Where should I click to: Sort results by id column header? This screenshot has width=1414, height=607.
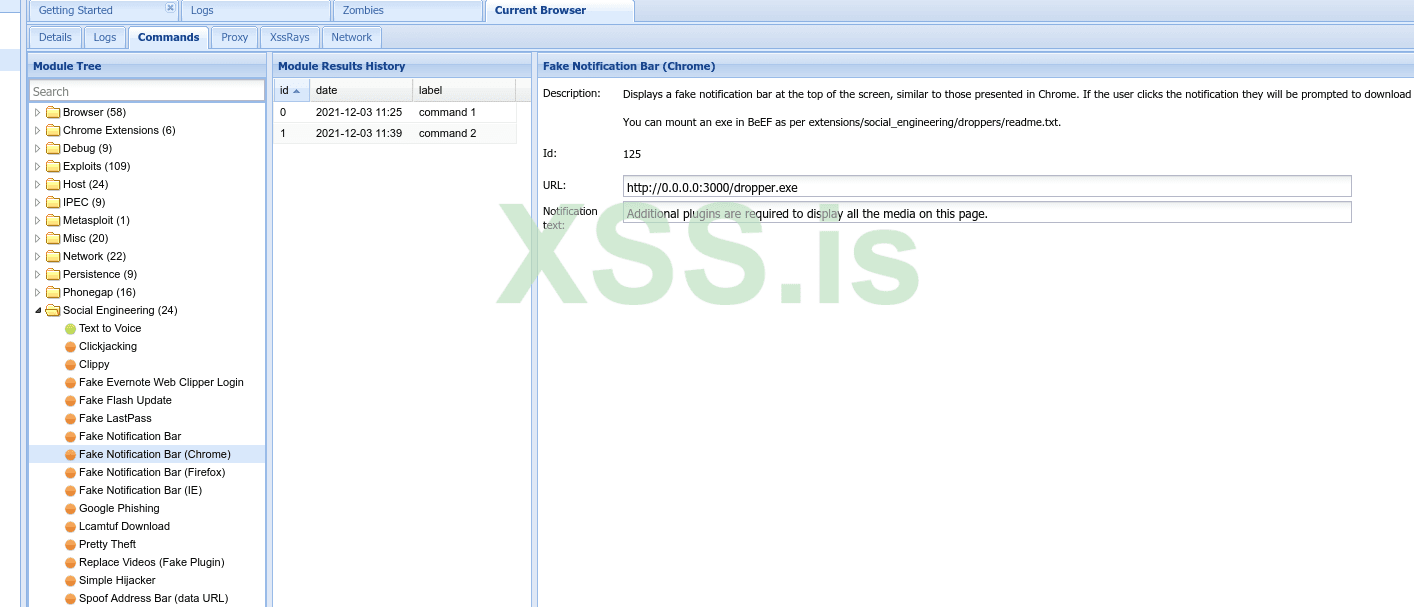tap(291, 90)
